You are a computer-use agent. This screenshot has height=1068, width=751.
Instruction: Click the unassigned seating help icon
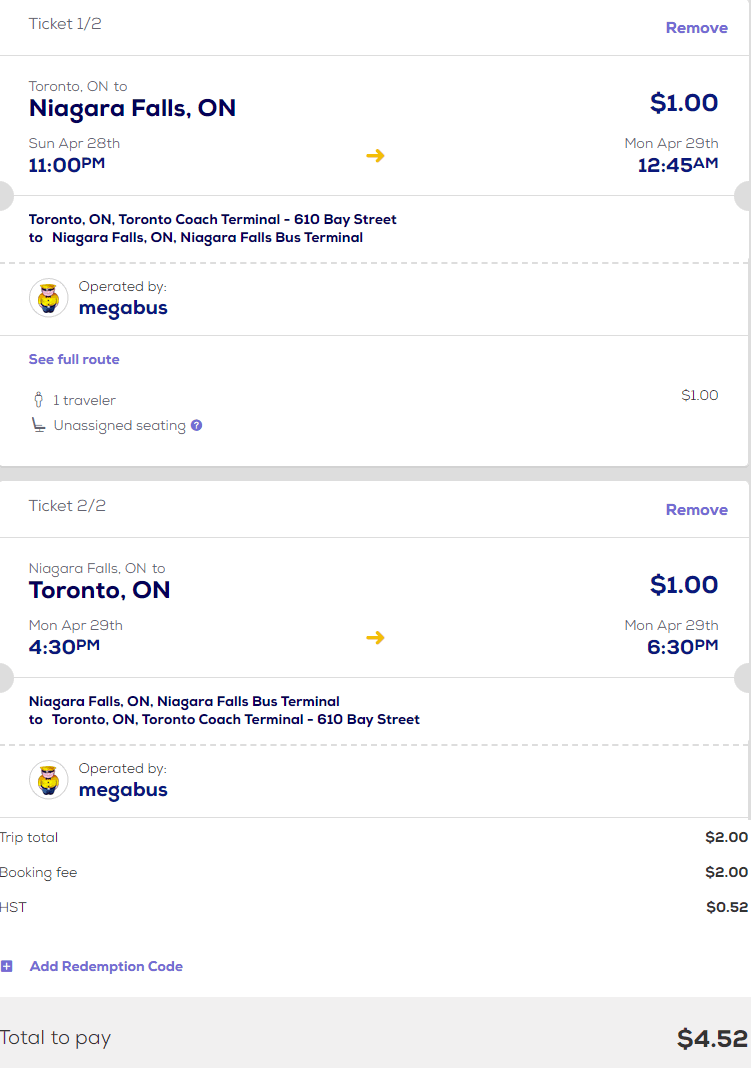[x=197, y=425]
